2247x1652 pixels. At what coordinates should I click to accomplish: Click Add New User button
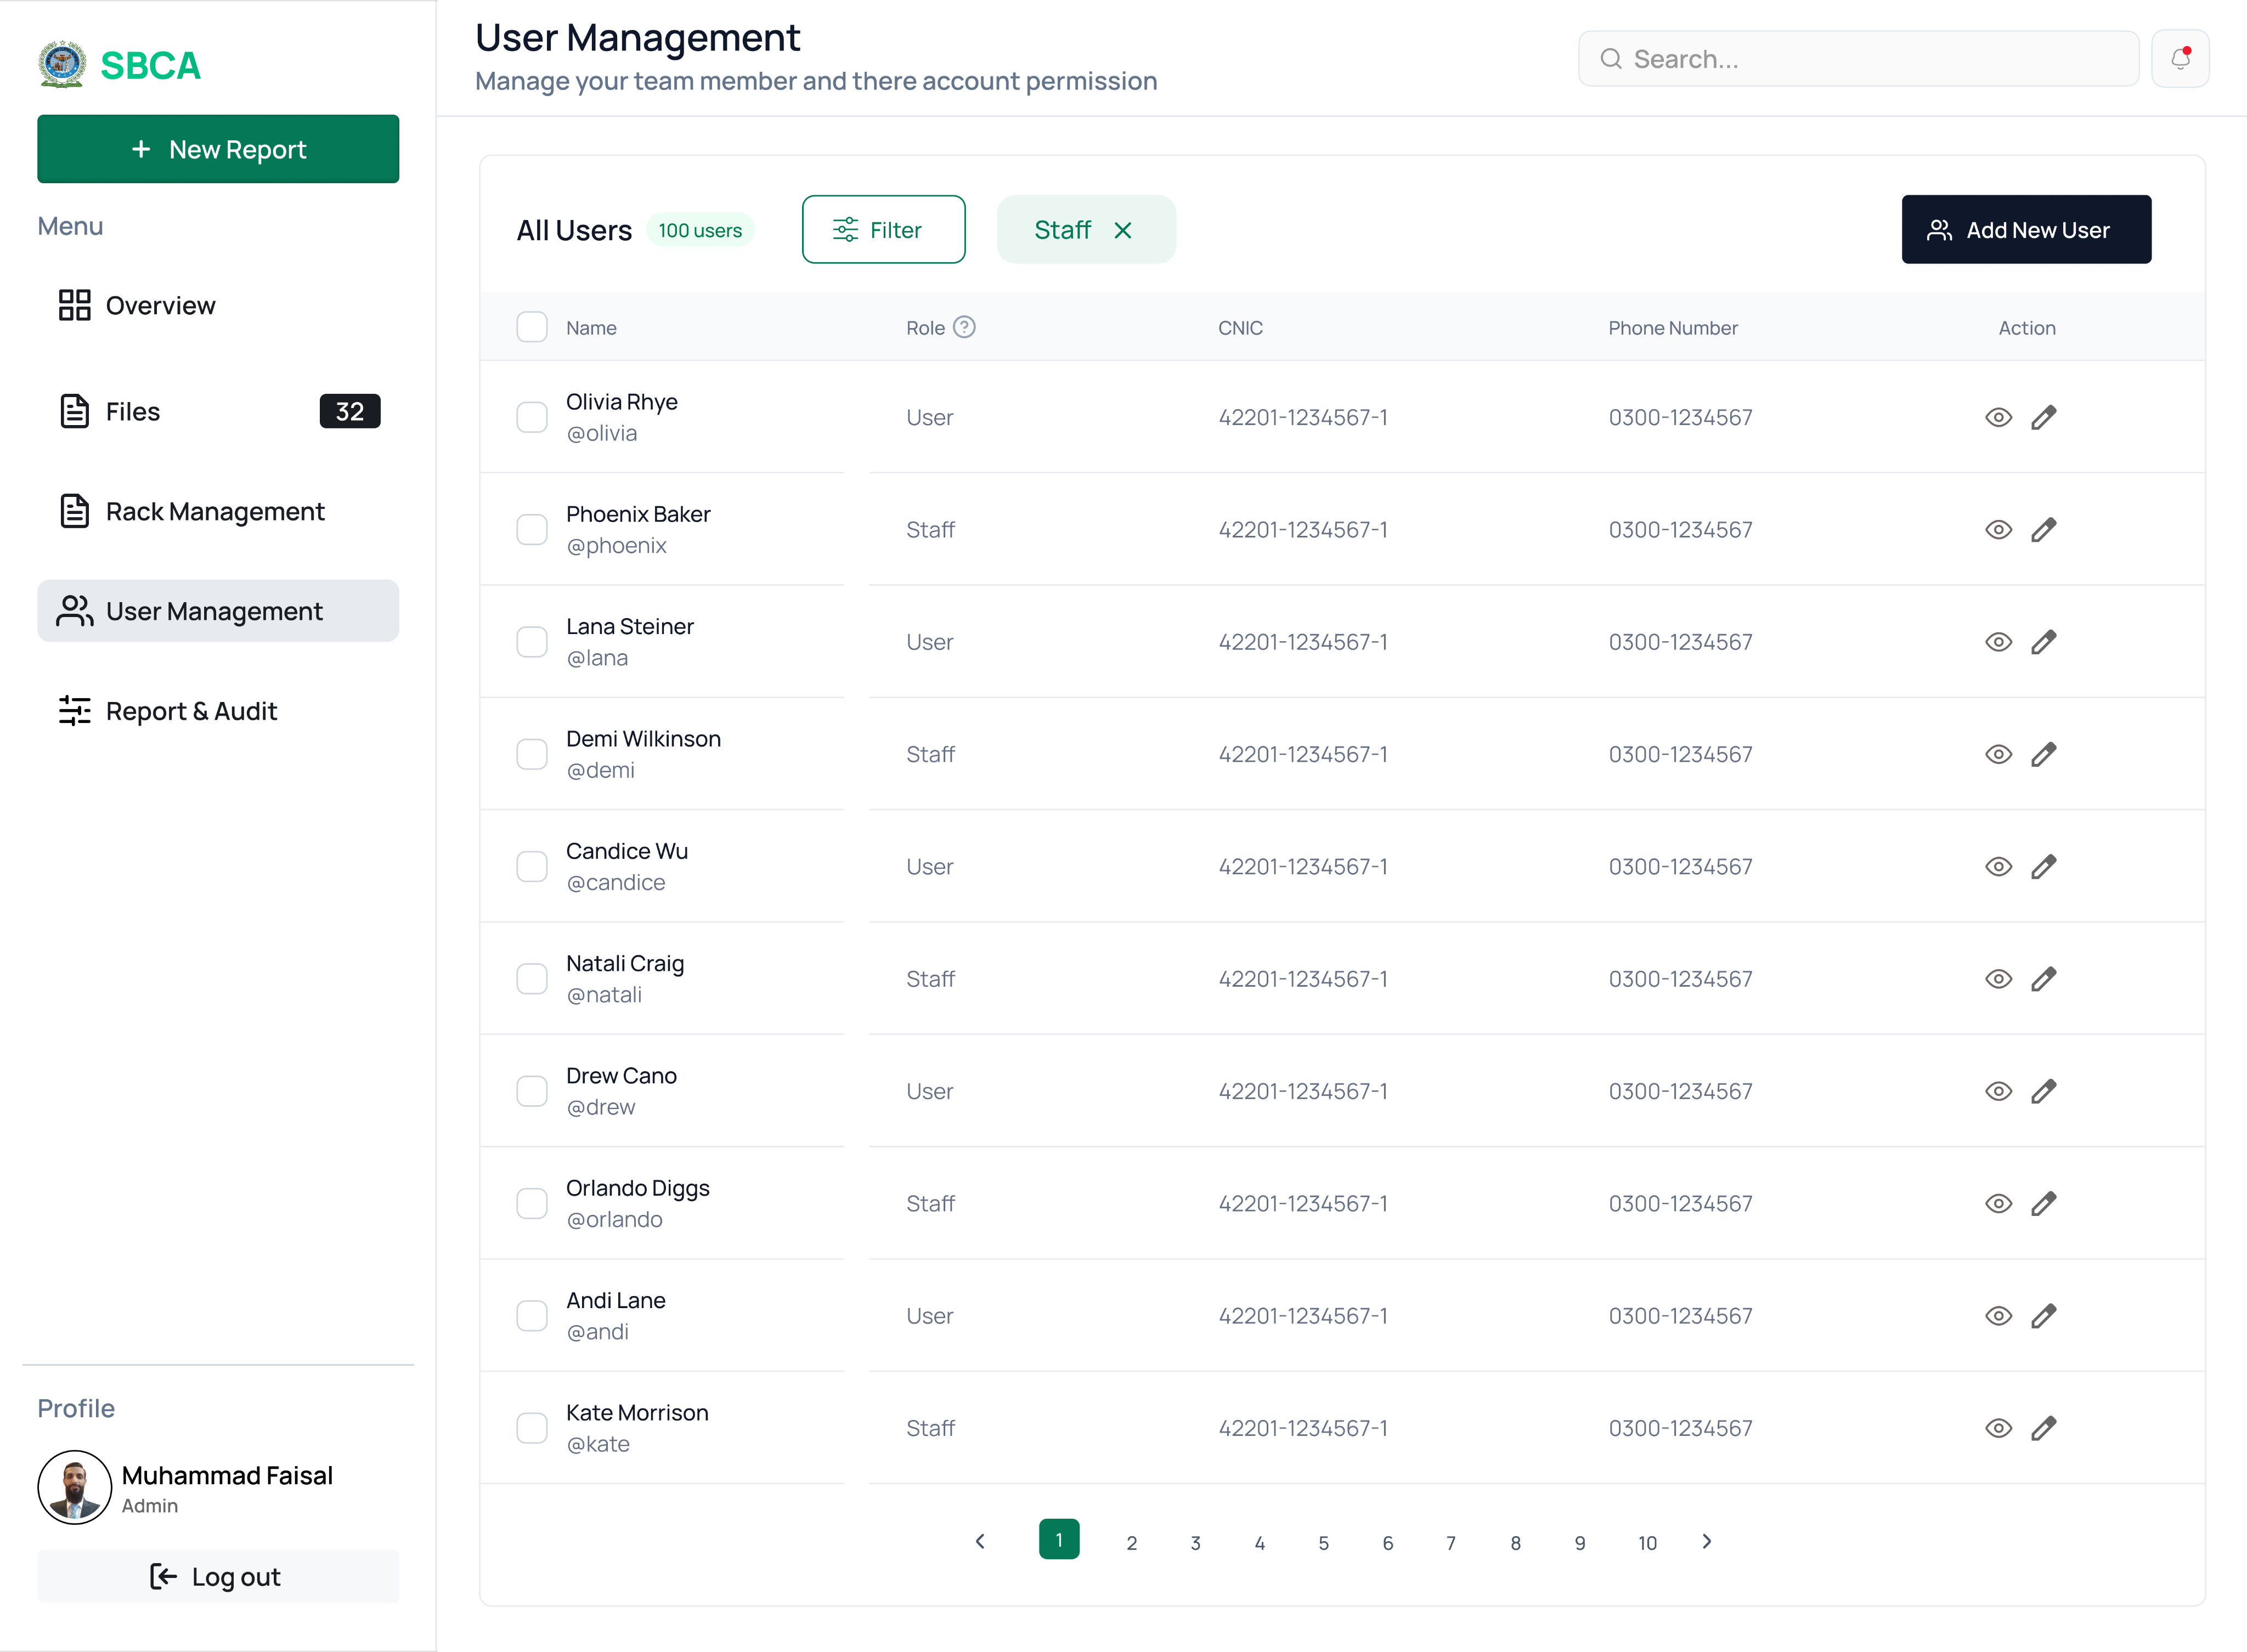(2026, 230)
